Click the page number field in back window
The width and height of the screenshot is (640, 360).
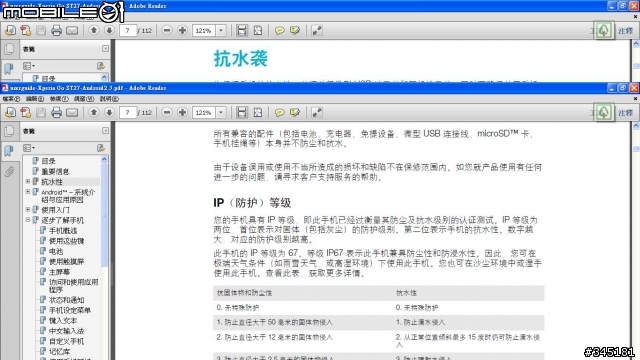128,30
